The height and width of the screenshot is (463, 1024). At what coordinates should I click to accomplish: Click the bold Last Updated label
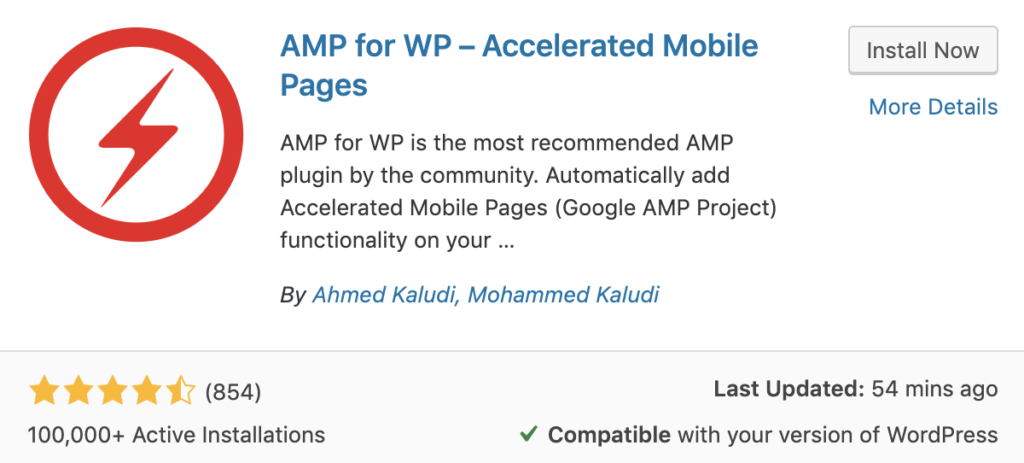[x=790, y=390]
